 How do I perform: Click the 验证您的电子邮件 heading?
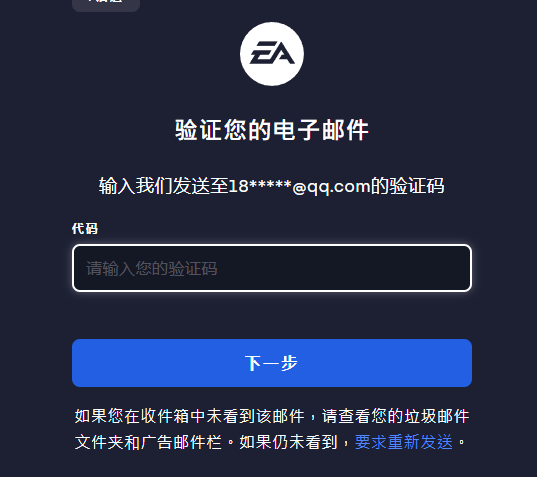[272, 130]
